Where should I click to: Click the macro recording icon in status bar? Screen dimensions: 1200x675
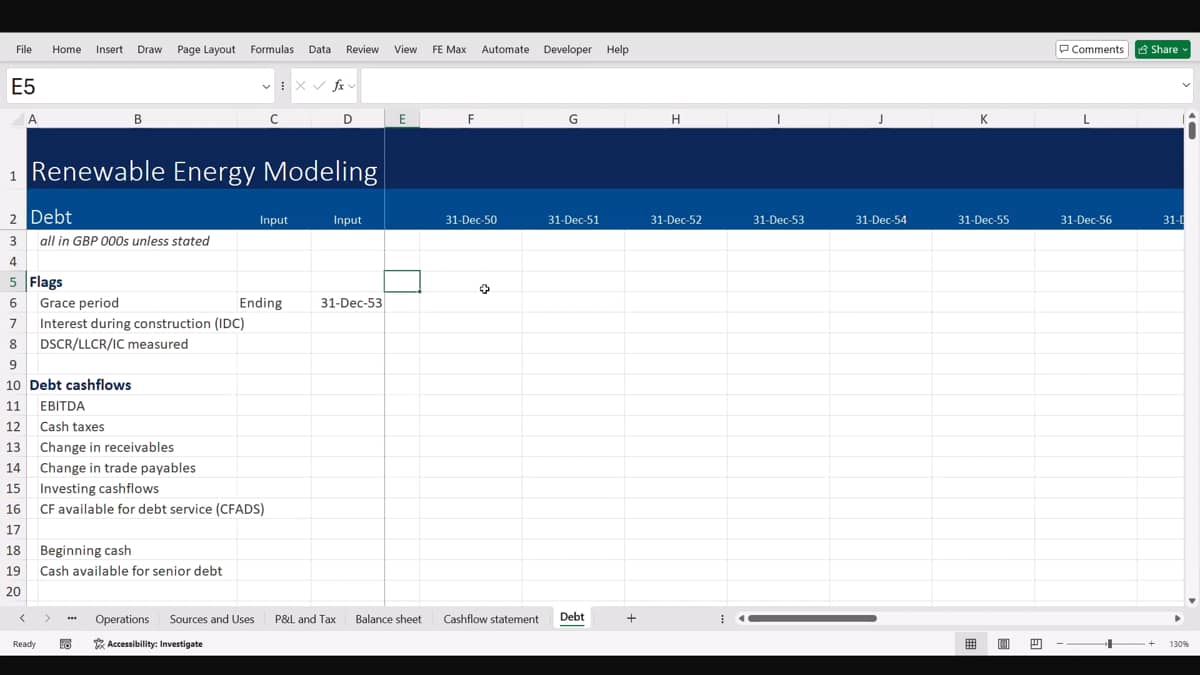tap(66, 644)
